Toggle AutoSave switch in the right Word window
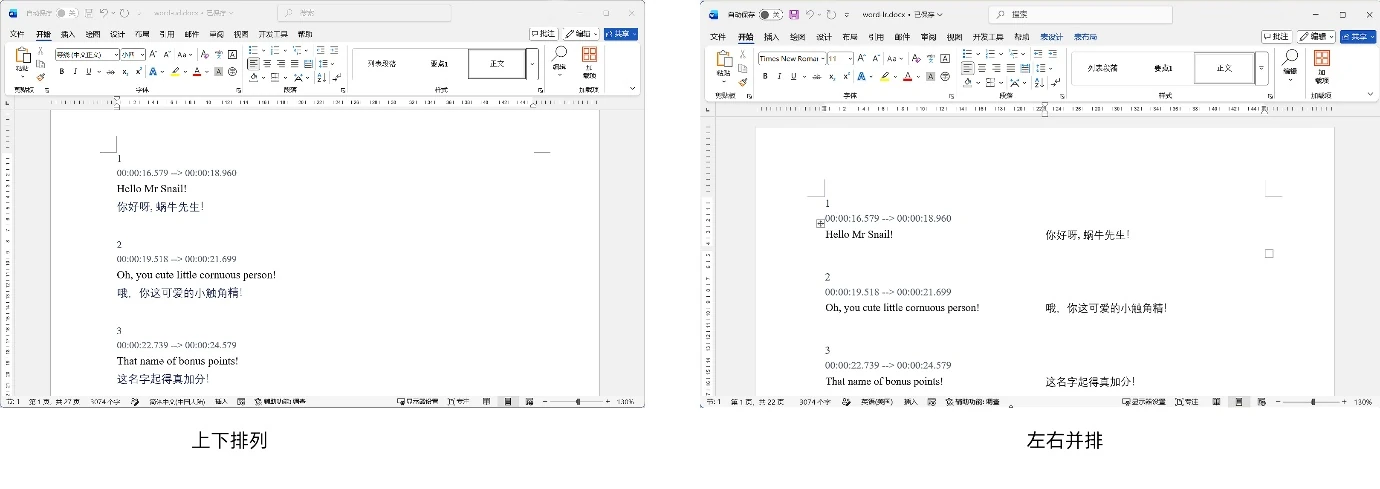The image size is (1380, 489). tap(770, 15)
